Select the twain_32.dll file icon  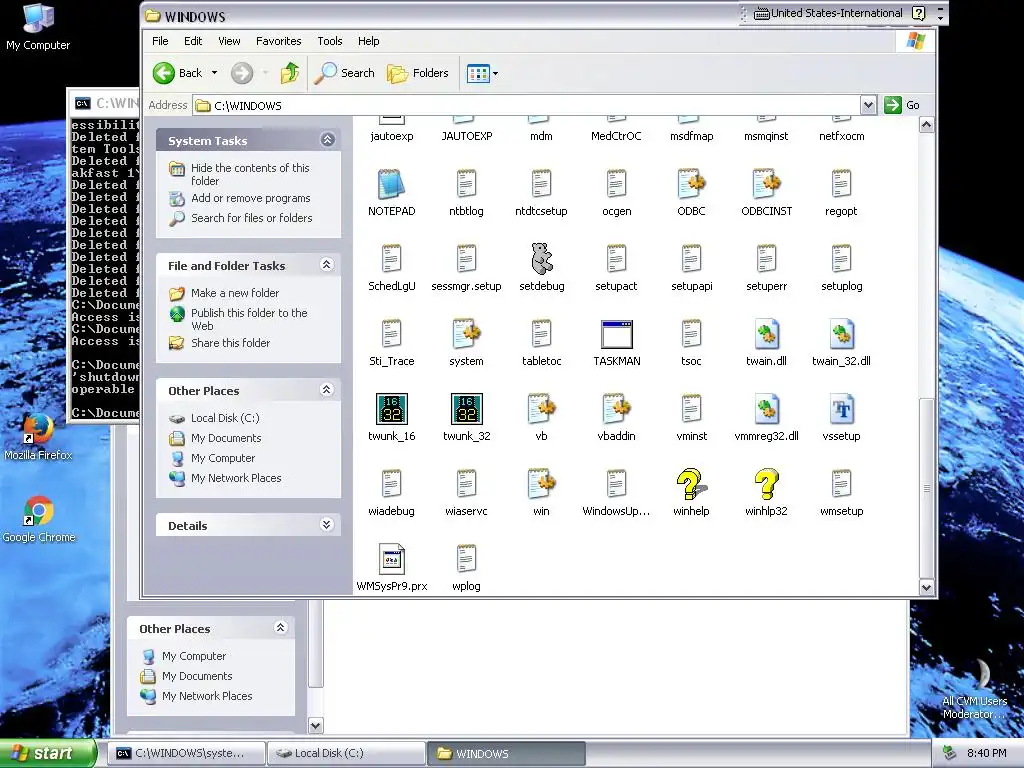(x=841, y=334)
